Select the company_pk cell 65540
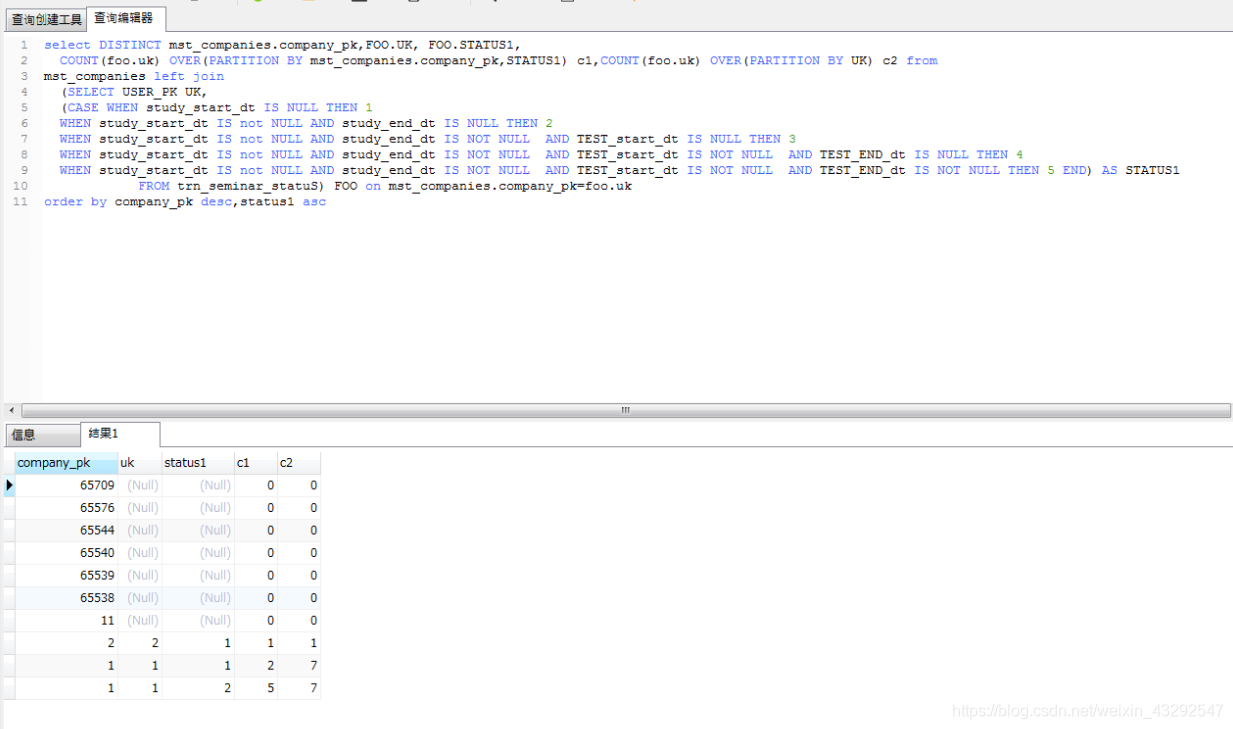 point(67,553)
